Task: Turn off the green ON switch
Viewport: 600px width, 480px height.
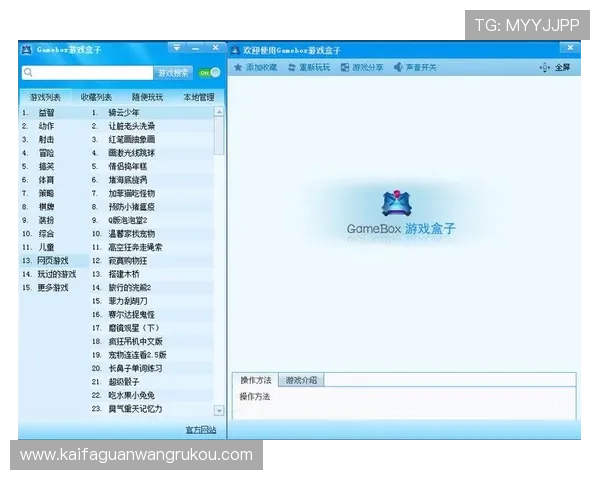Action: [209, 72]
